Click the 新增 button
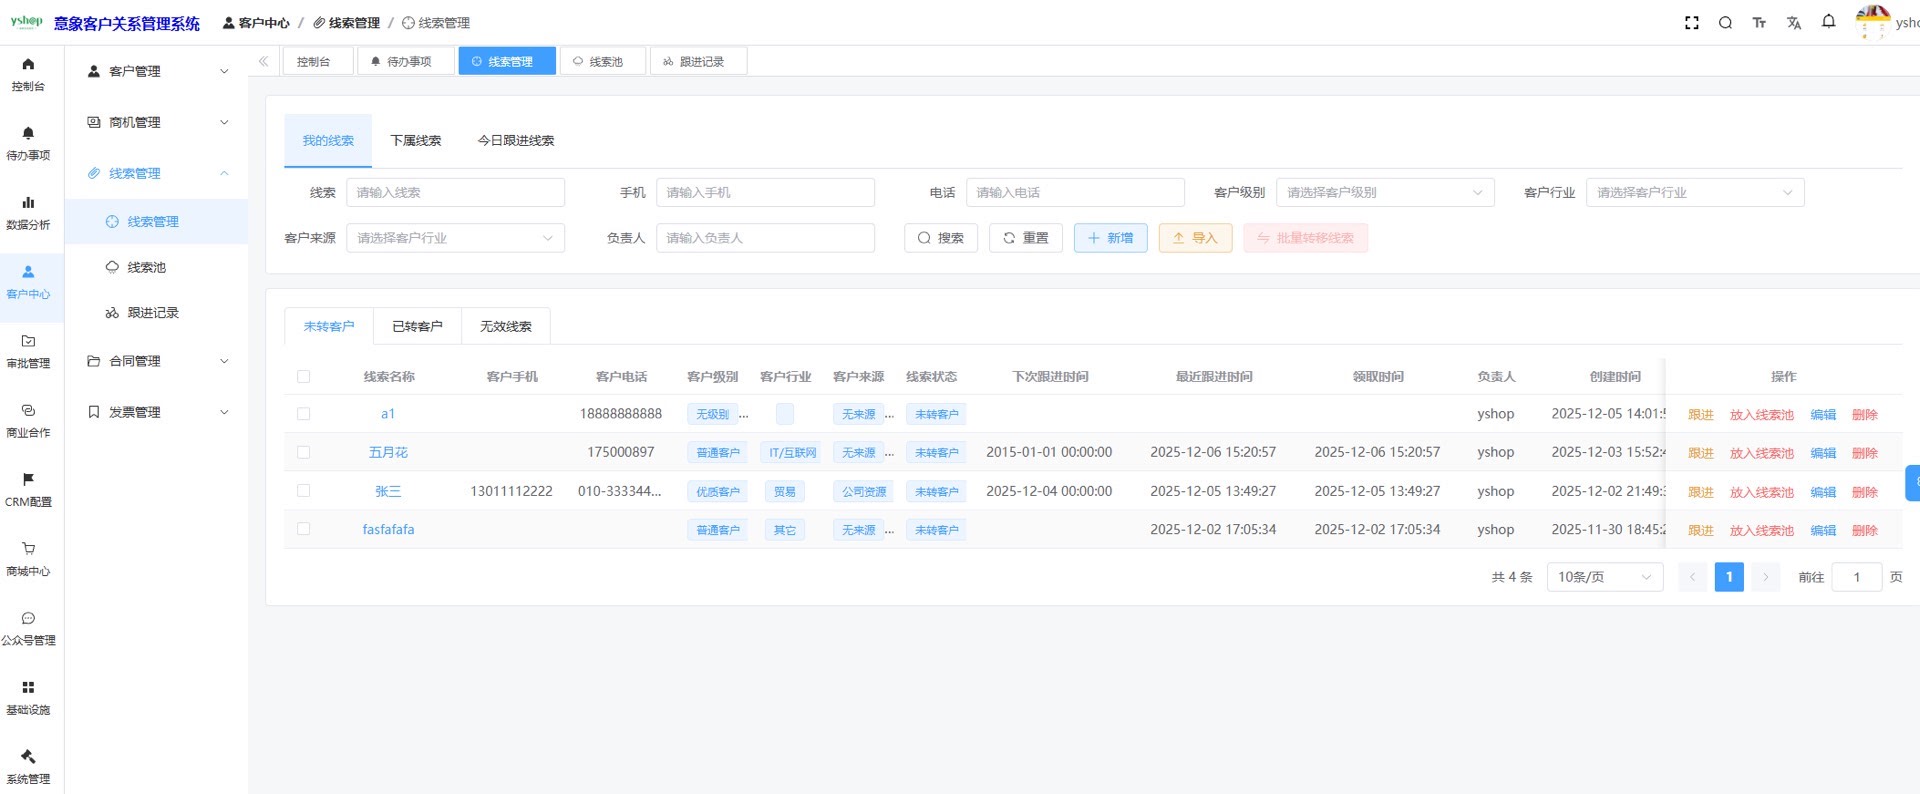This screenshot has width=1920, height=794. coord(1110,238)
